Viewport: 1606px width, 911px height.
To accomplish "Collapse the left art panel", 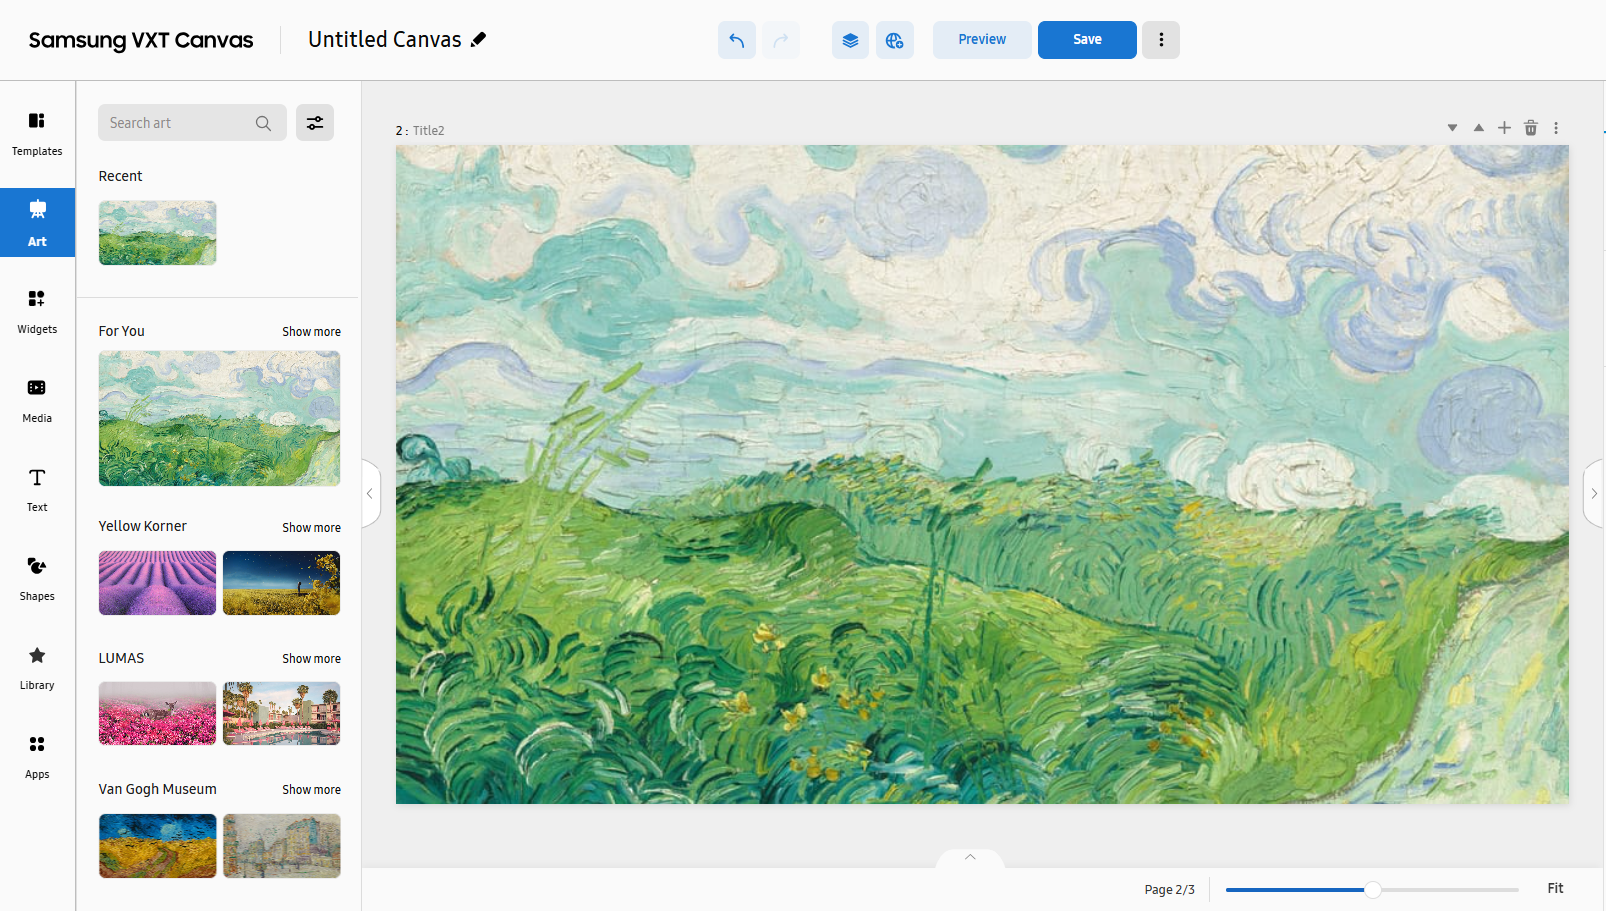I will tap(370, 493).
